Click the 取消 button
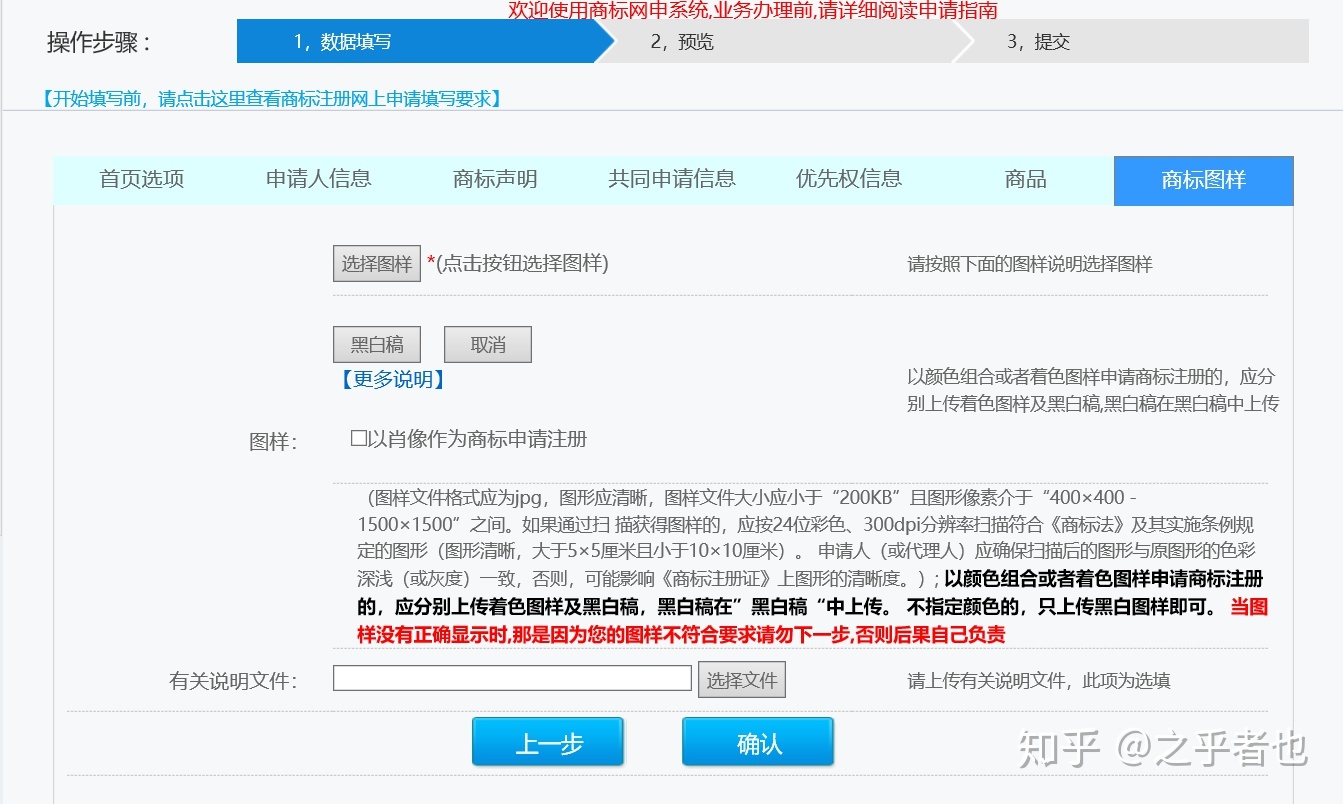The image size is (1343, 804). pos(487,345)
